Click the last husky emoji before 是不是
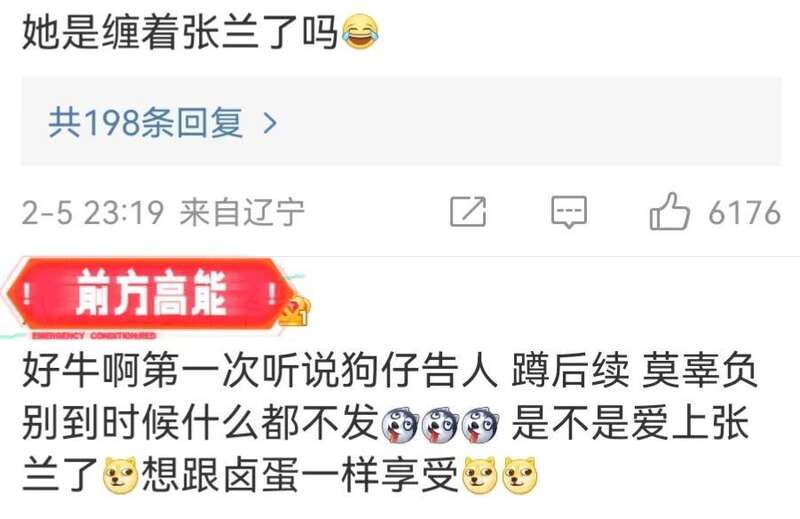This screenshot has height=519, width=800. pyautogui.click(x=480, y=426)
